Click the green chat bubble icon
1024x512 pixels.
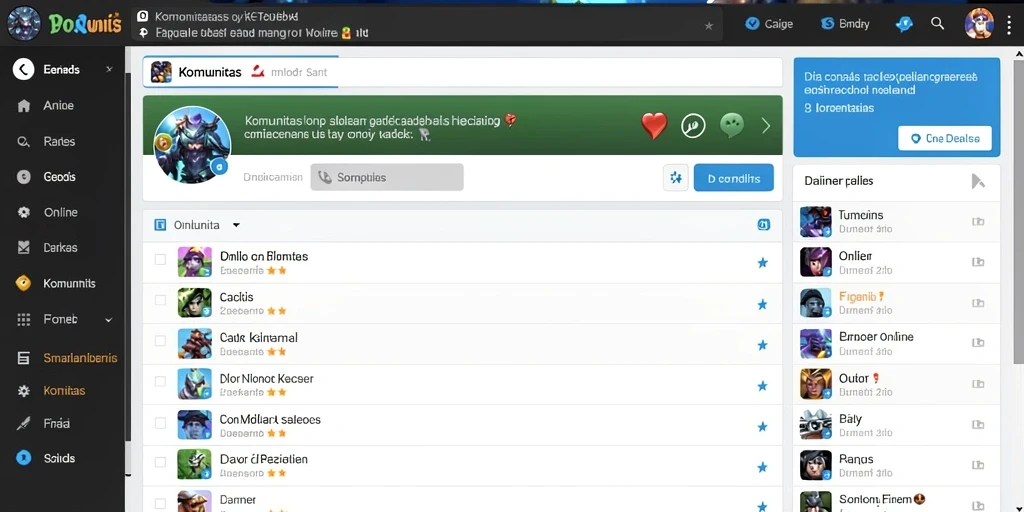click(x=731, y=125)
